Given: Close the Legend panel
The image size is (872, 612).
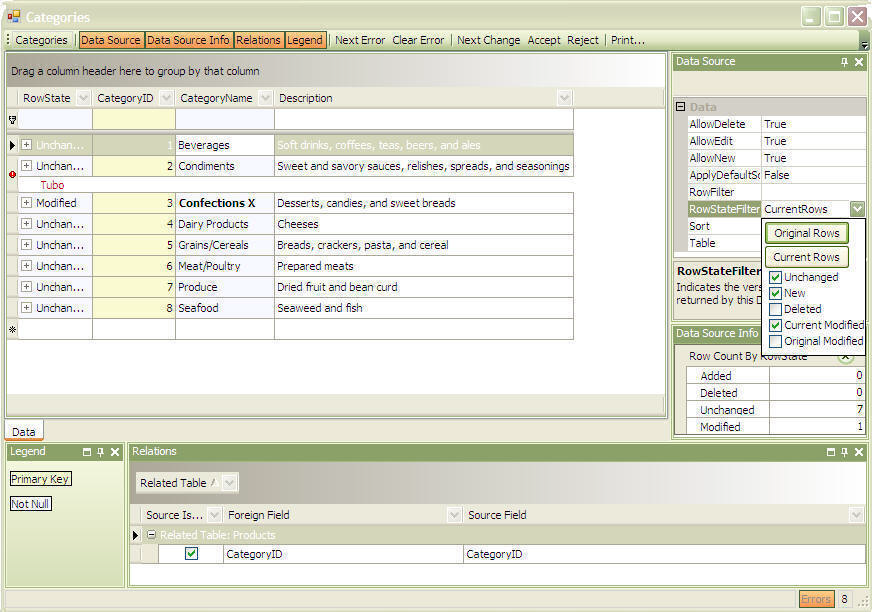Looking at the screenshot, I should coord(115,452).
